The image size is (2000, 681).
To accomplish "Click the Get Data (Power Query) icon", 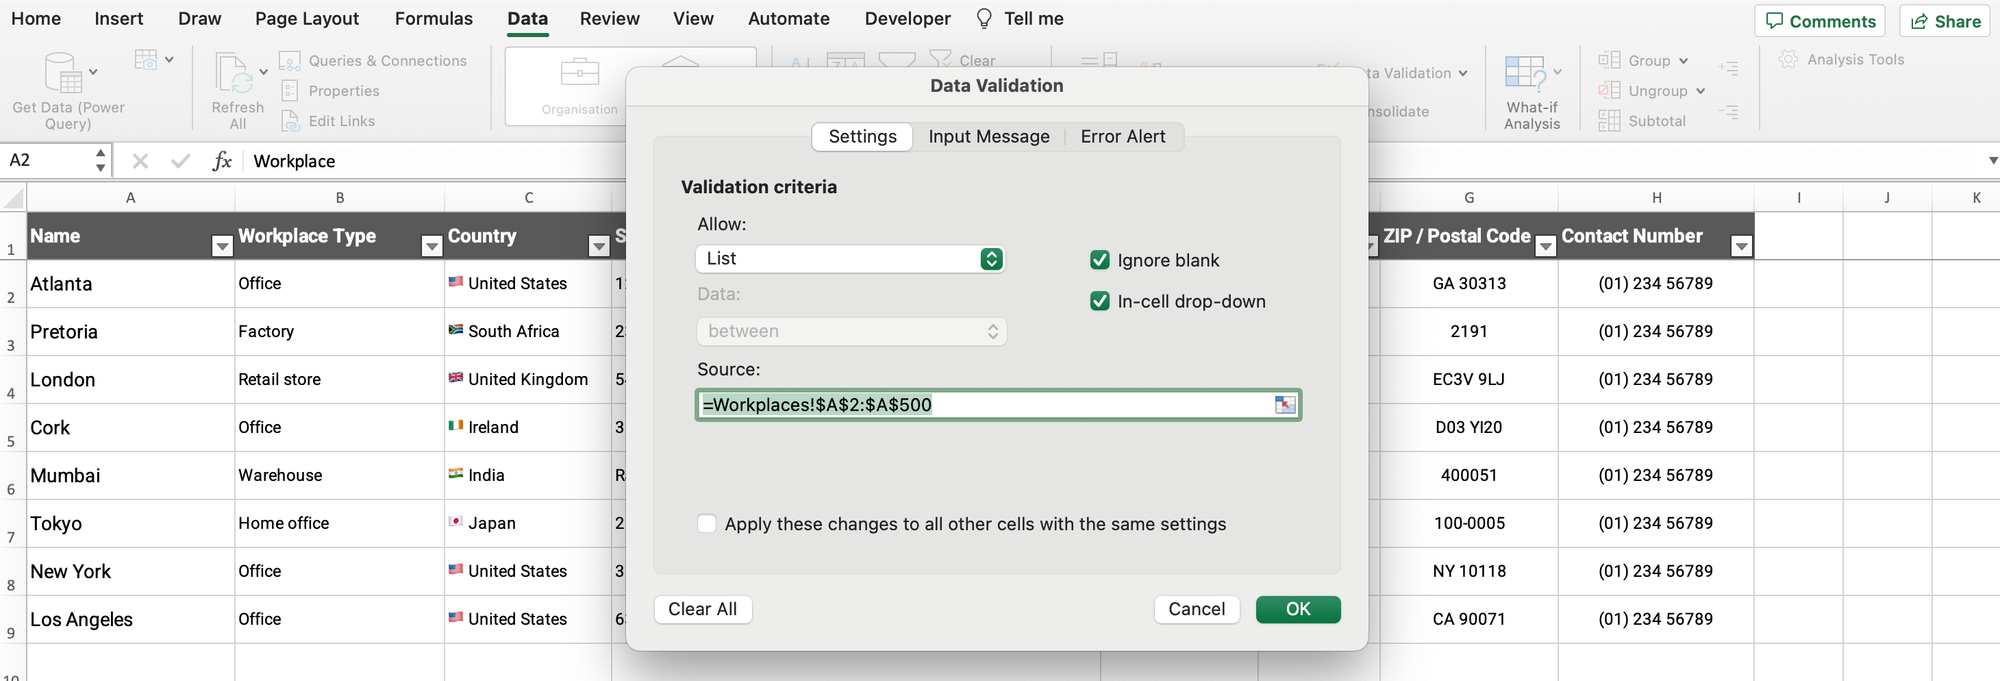I will [x=63, y=73].
